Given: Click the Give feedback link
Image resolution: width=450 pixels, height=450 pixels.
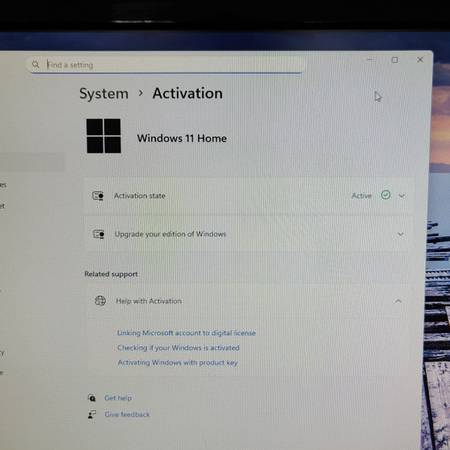Looking at the screenshot, I should point(127,414).
